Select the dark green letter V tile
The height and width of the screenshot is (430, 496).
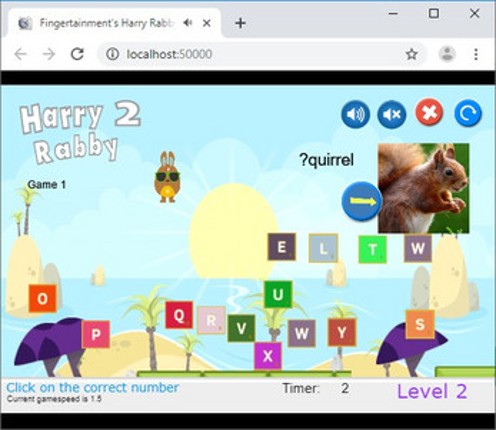click(x=241, y=328)
